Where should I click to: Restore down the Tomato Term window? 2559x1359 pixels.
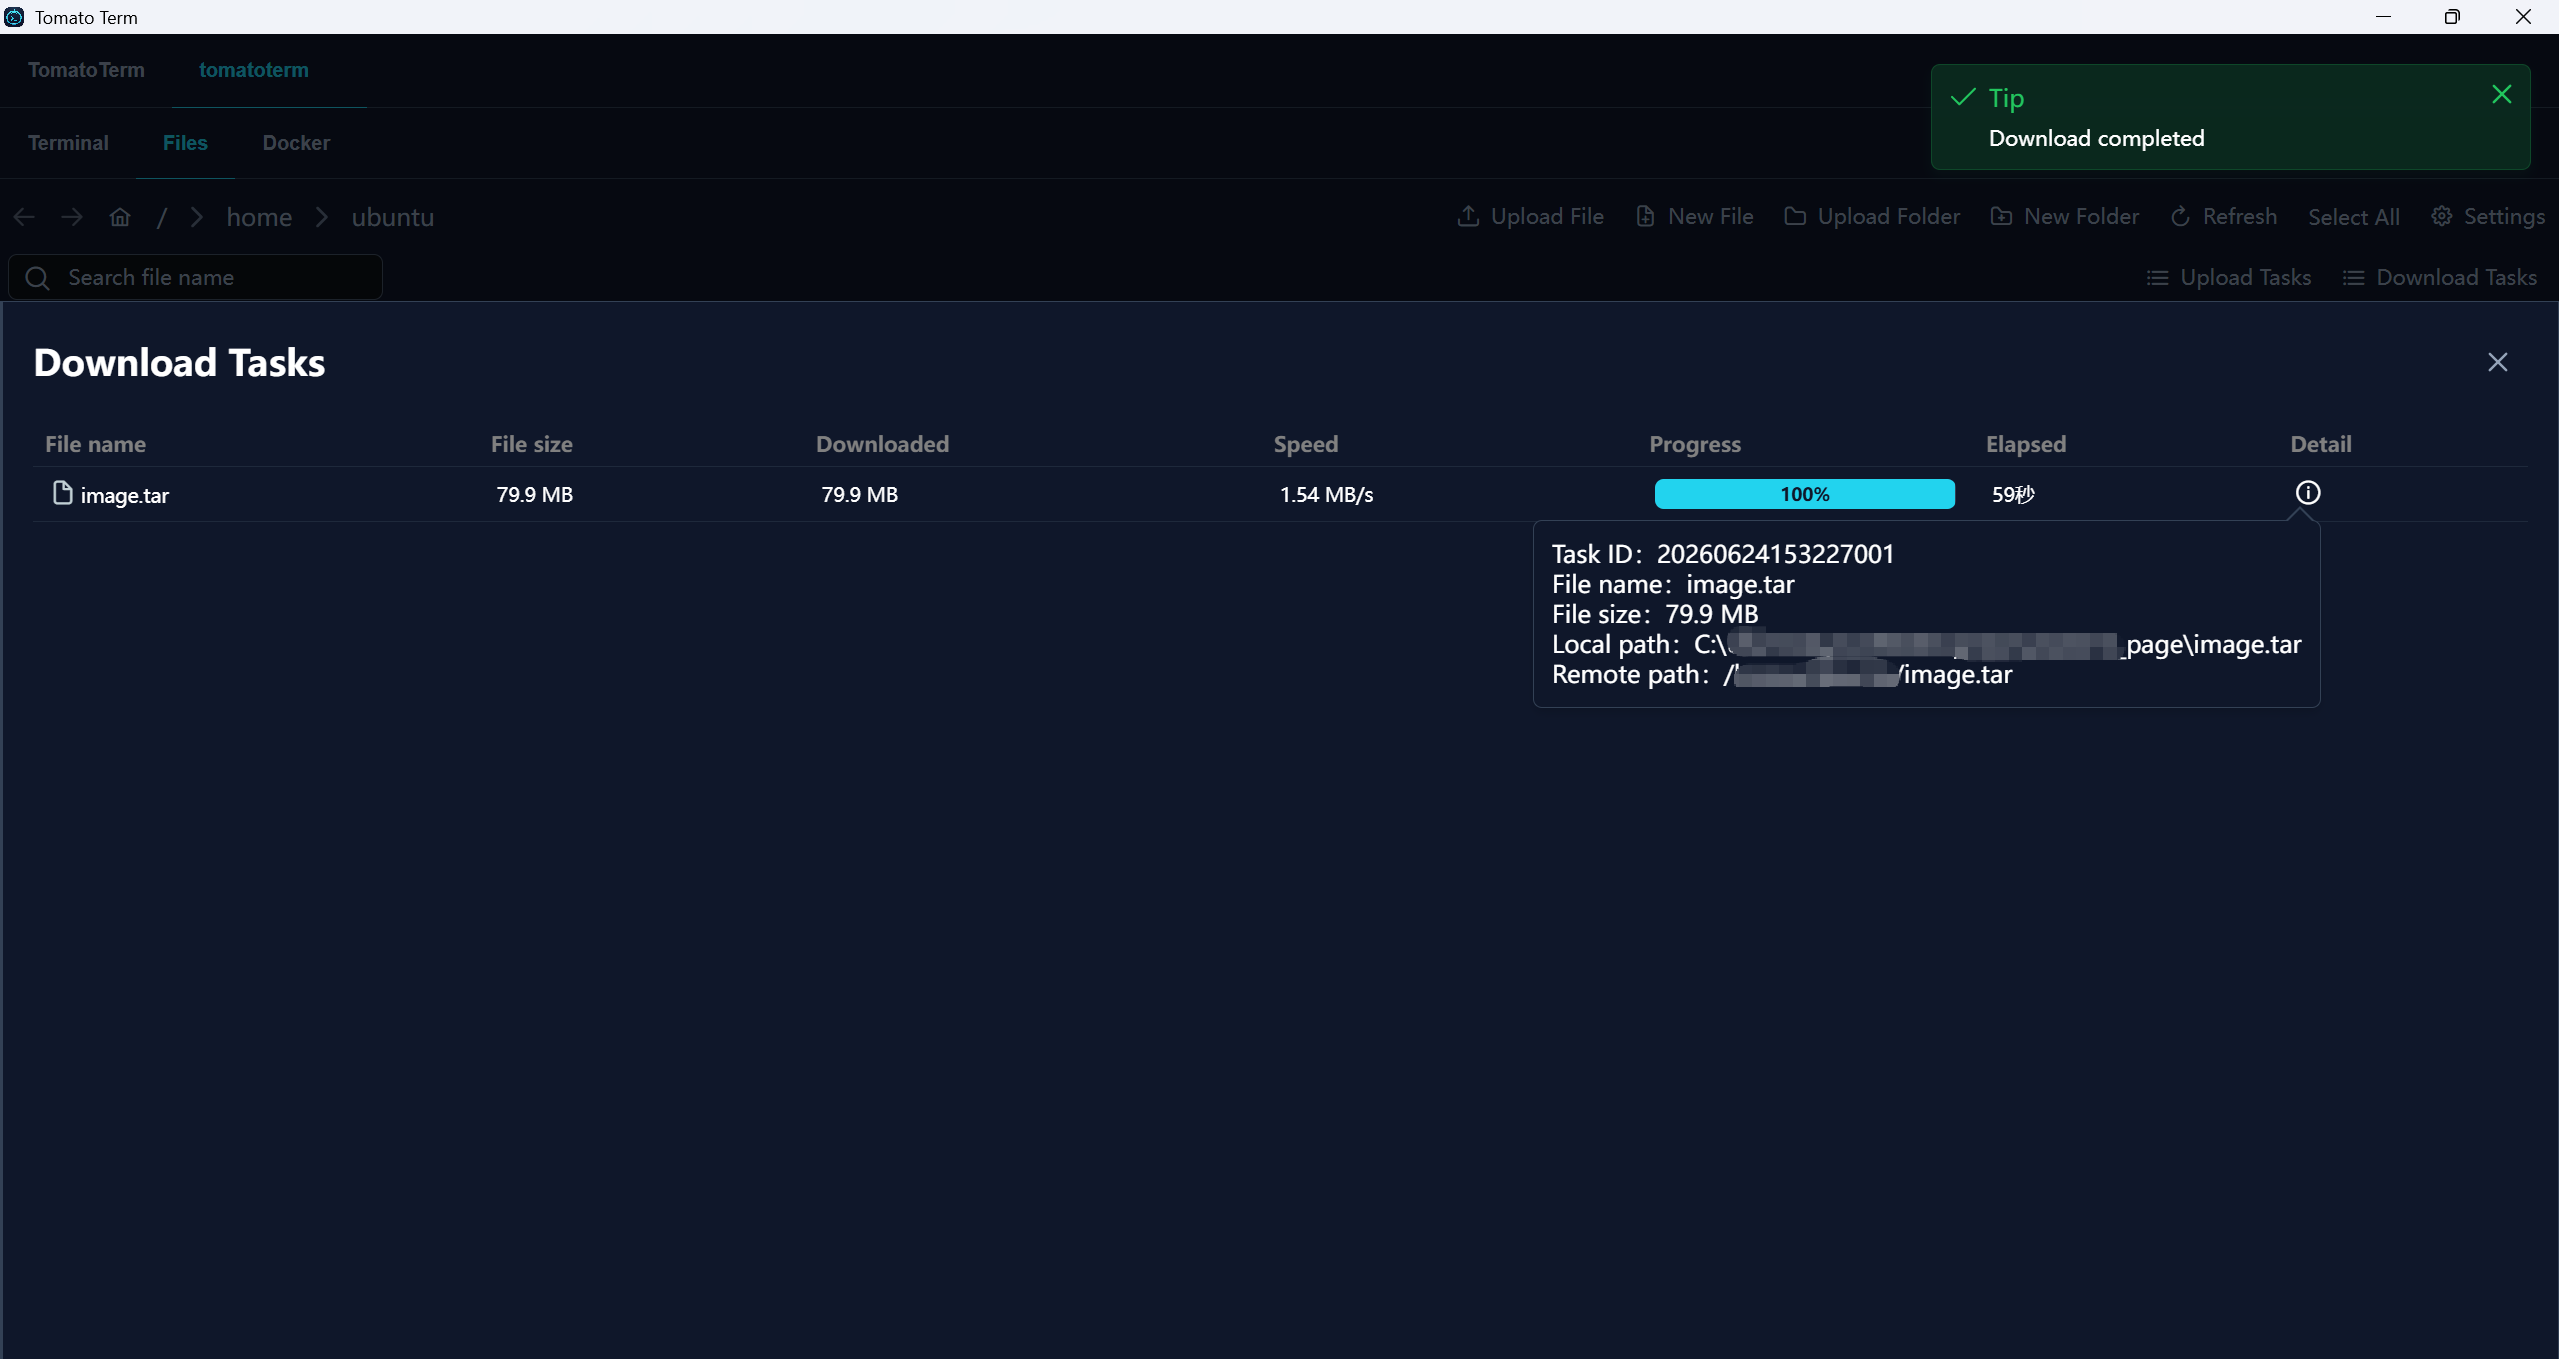coord(2452,17)
